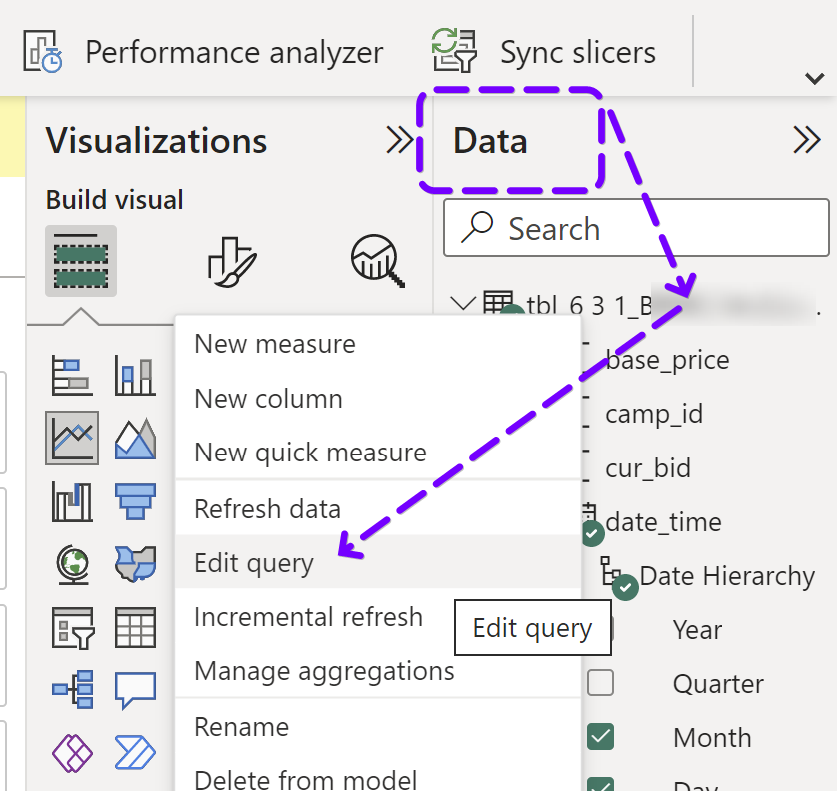Image resolution: width=837 pixels, height=791 pixels.
Task: Collapse the Data pane
Action: tap(806, 141)
